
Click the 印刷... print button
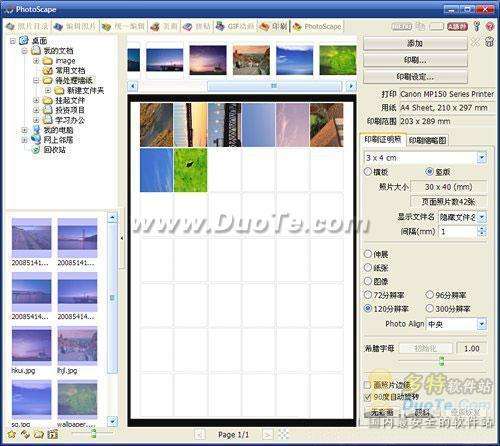tap(415, 60)
